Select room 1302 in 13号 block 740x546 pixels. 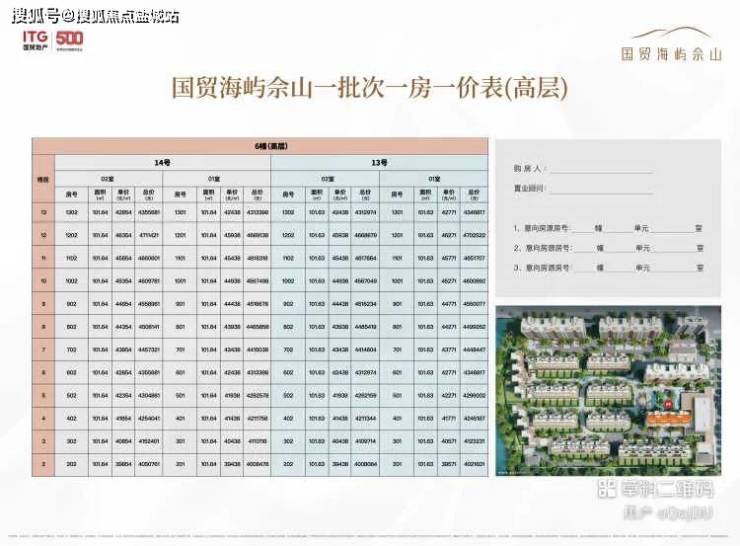[x=288, y=212]
